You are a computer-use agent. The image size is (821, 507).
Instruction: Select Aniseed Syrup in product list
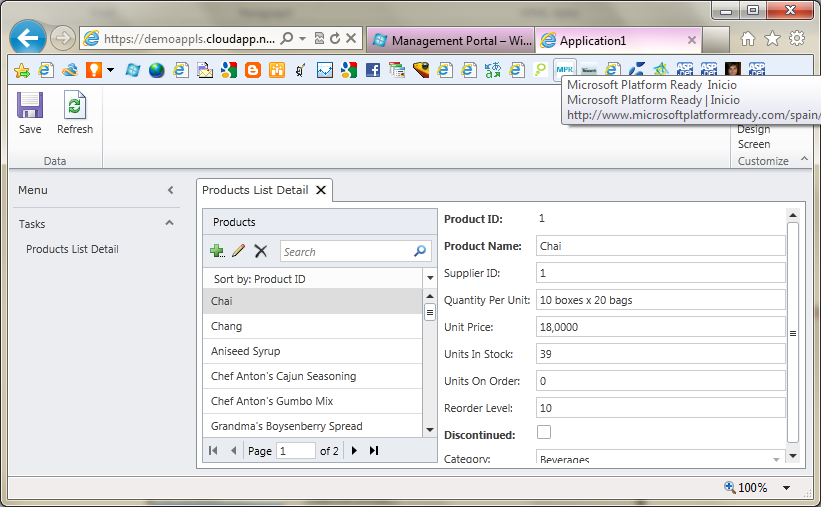[245, 351]
